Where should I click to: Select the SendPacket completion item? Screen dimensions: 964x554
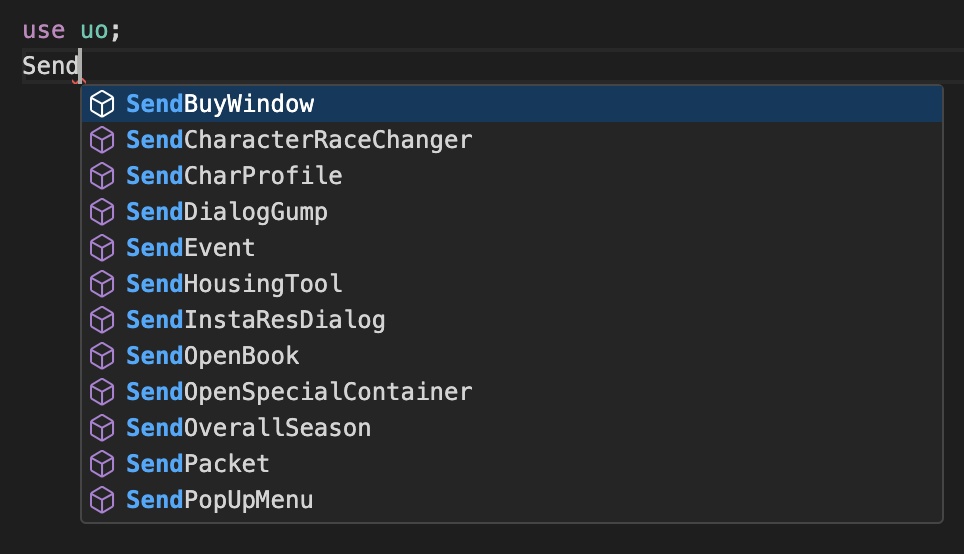tap(512, 464)
